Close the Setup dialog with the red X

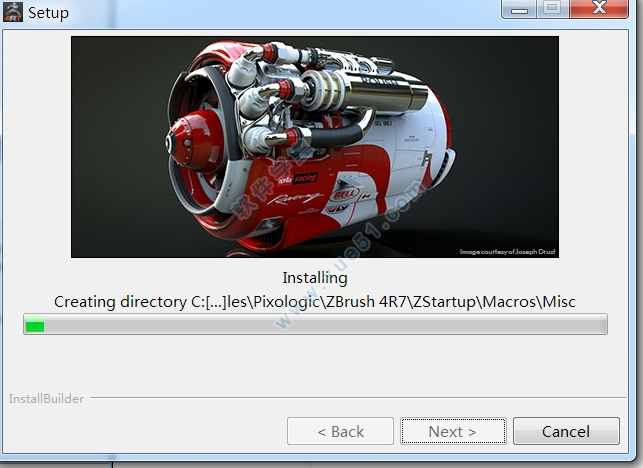(599, 8)
